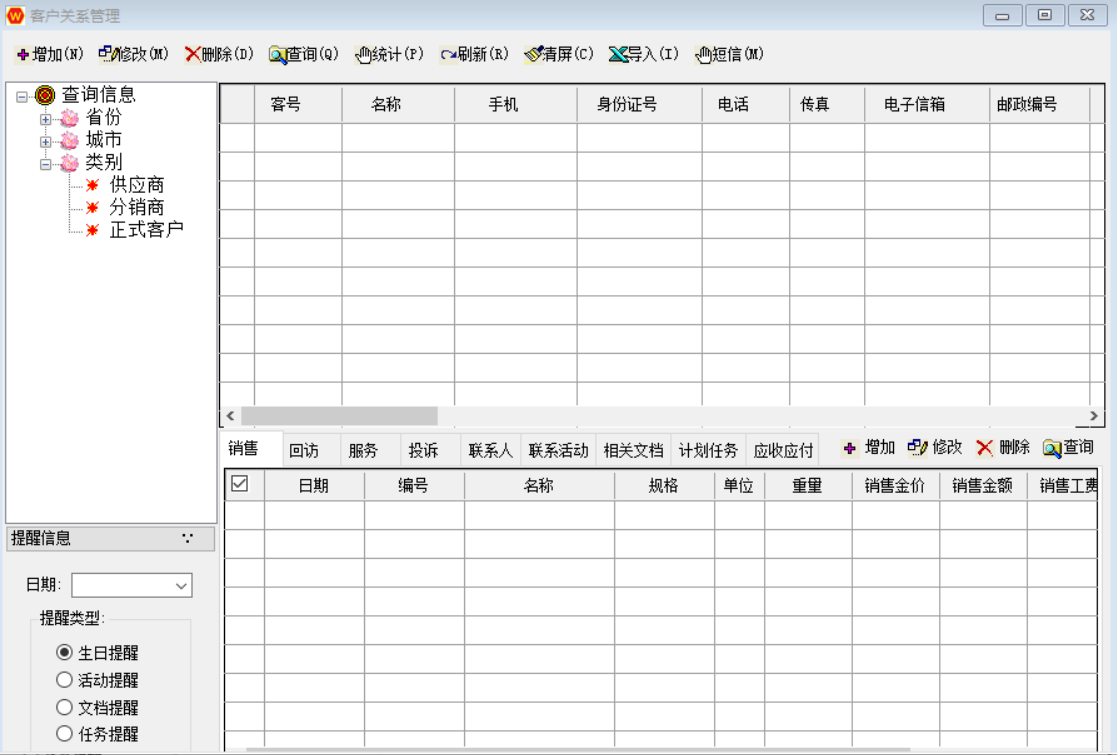Open the 查询(Q) search tool
Viewport: 1117px width, 755px height.
pos(278,55)
